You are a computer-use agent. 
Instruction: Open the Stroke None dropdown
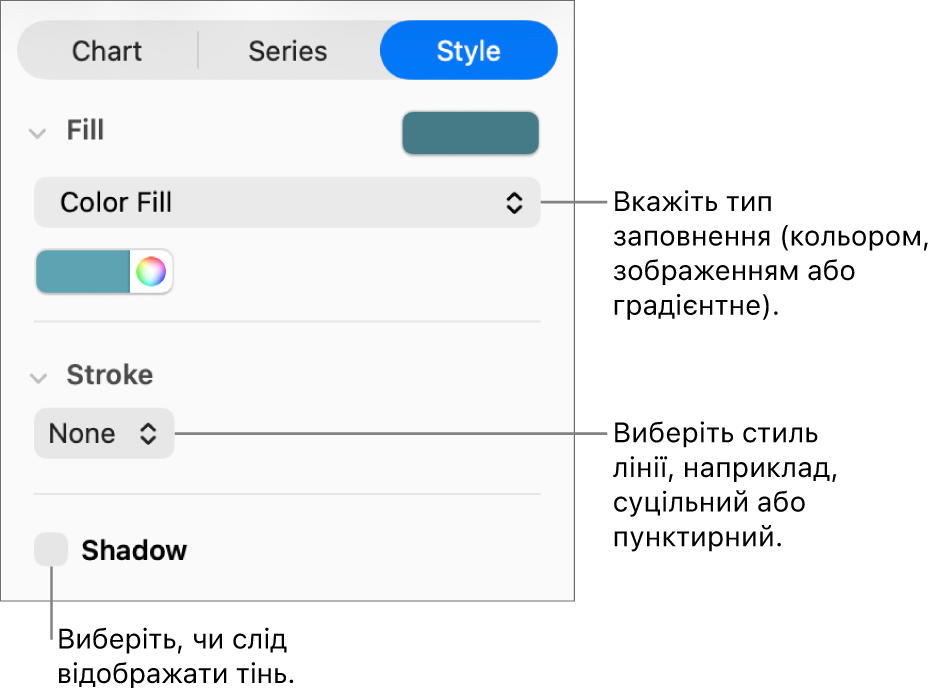point(103,434)
